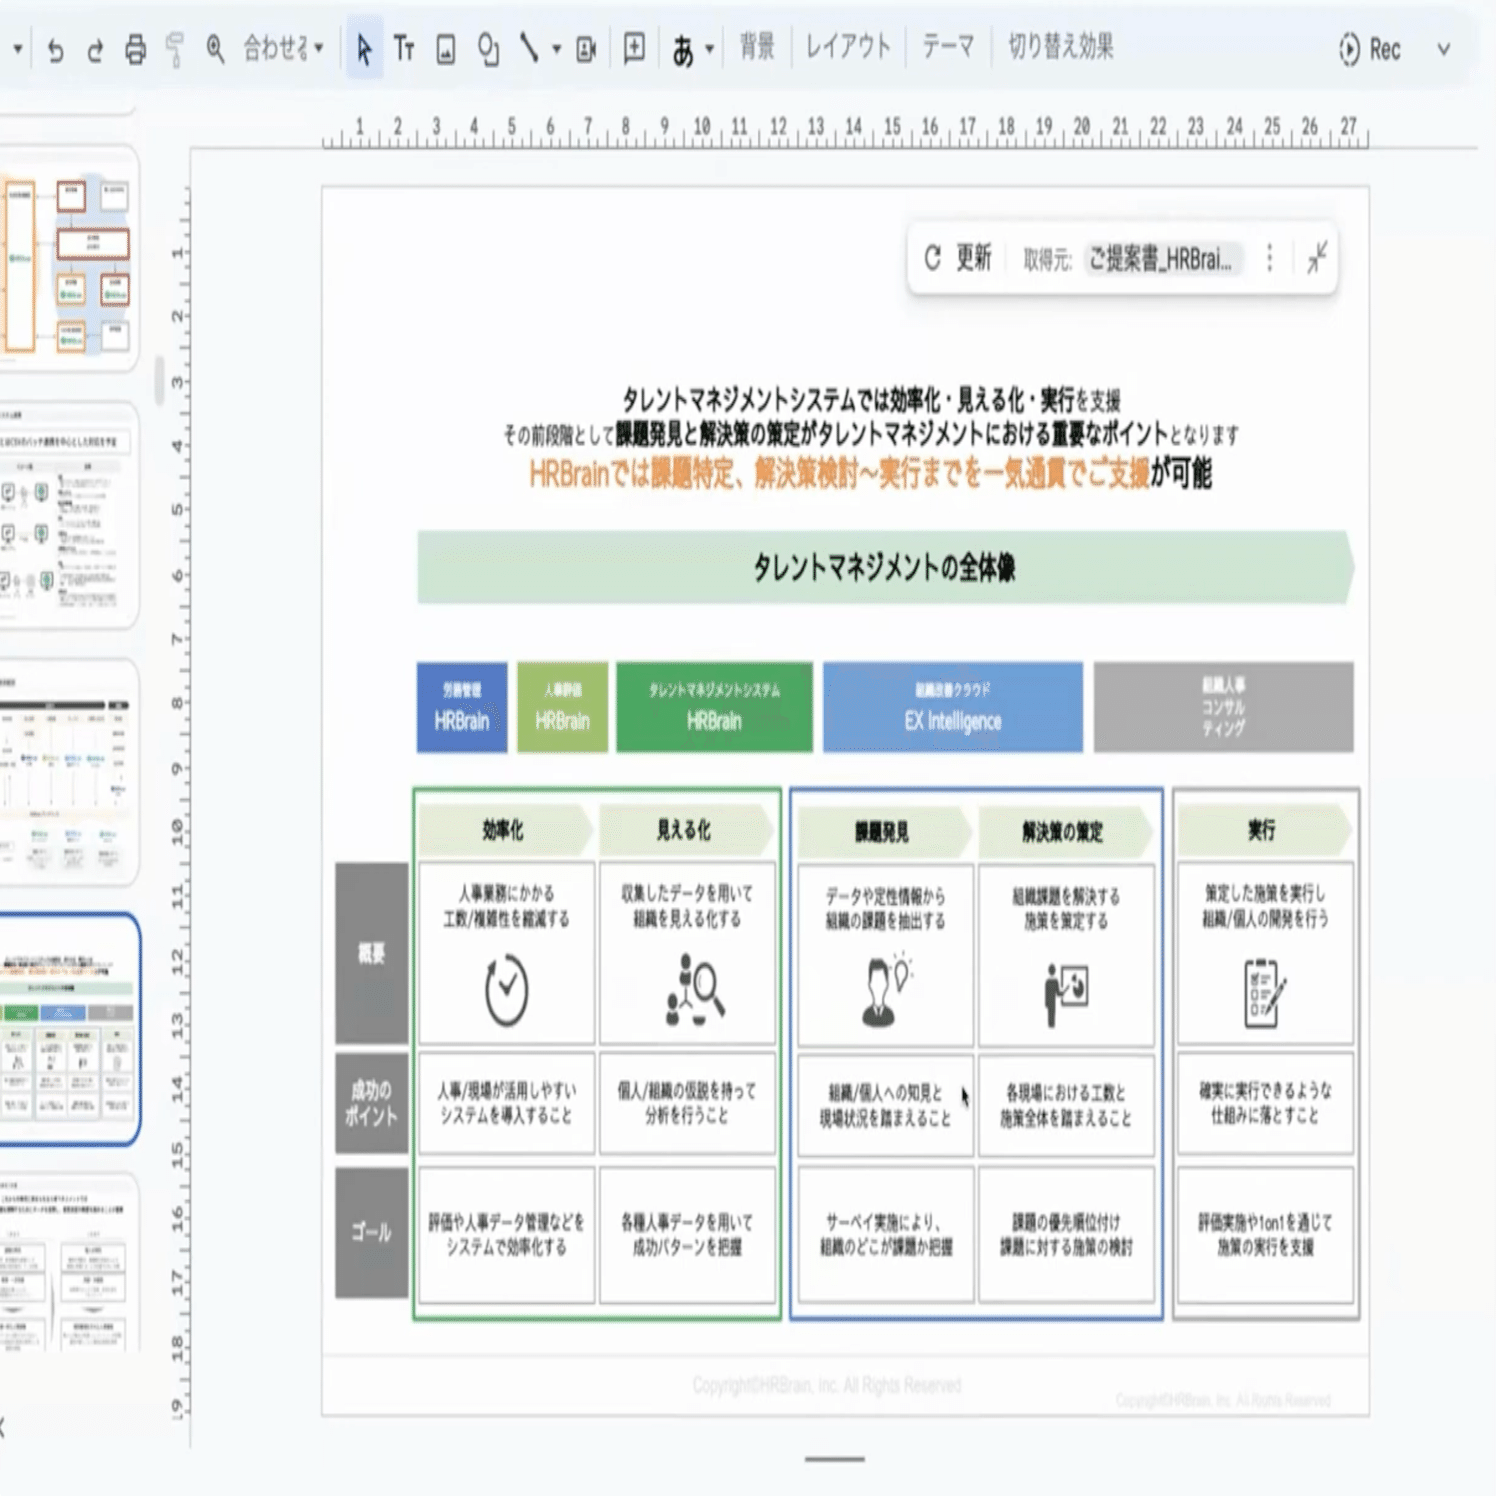Open the ご提案書_HRBrai... source link

[1164, 259]
